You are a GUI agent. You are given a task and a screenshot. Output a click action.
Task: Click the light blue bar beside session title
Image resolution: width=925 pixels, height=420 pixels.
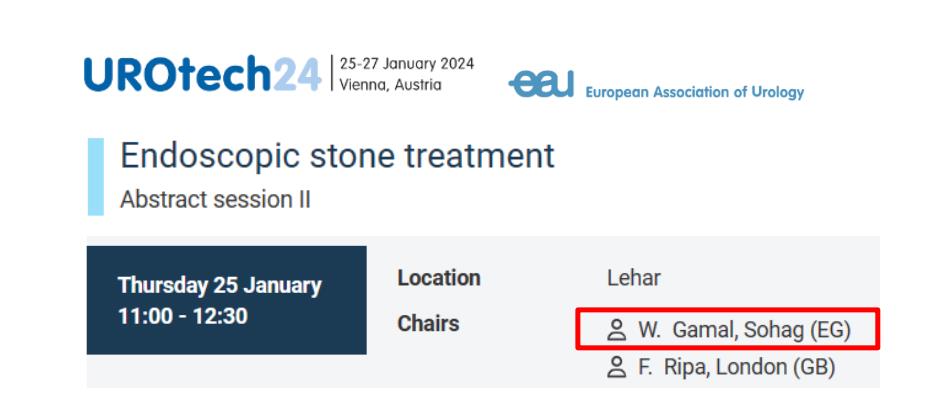tap(96, 177)
